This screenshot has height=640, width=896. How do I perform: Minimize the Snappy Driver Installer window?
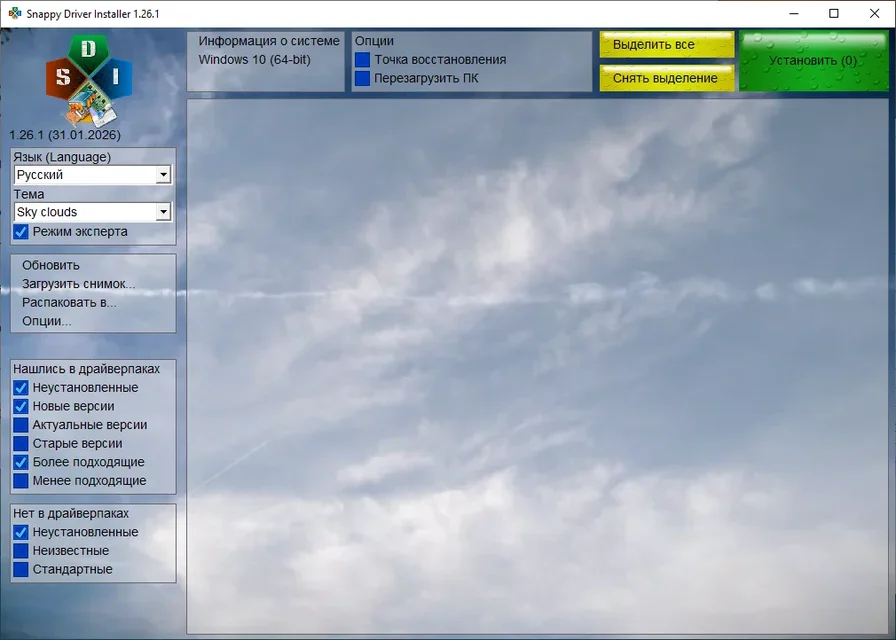click(794, 13)
